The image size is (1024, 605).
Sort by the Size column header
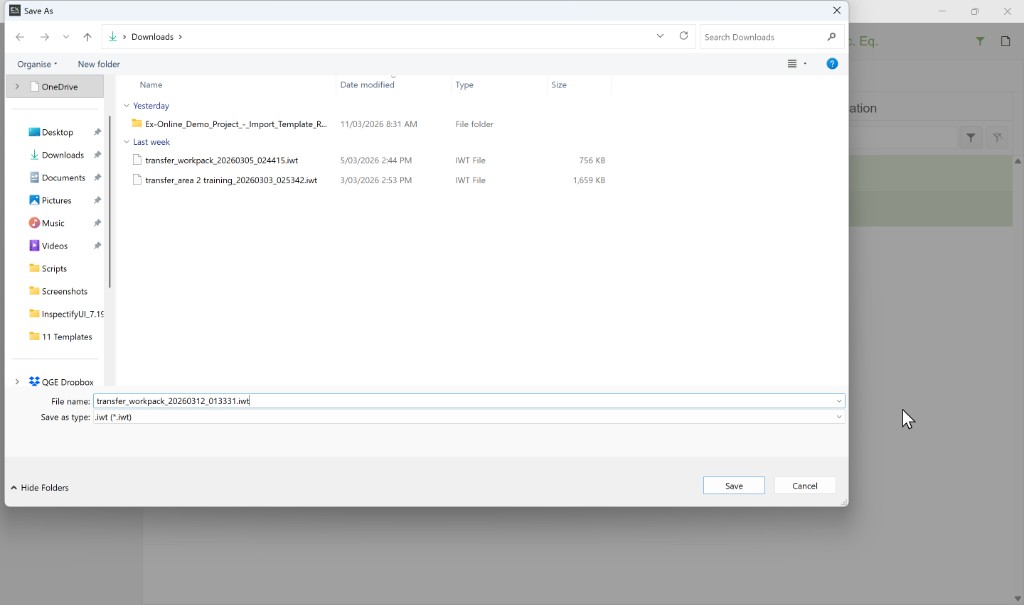click(559, 85)
